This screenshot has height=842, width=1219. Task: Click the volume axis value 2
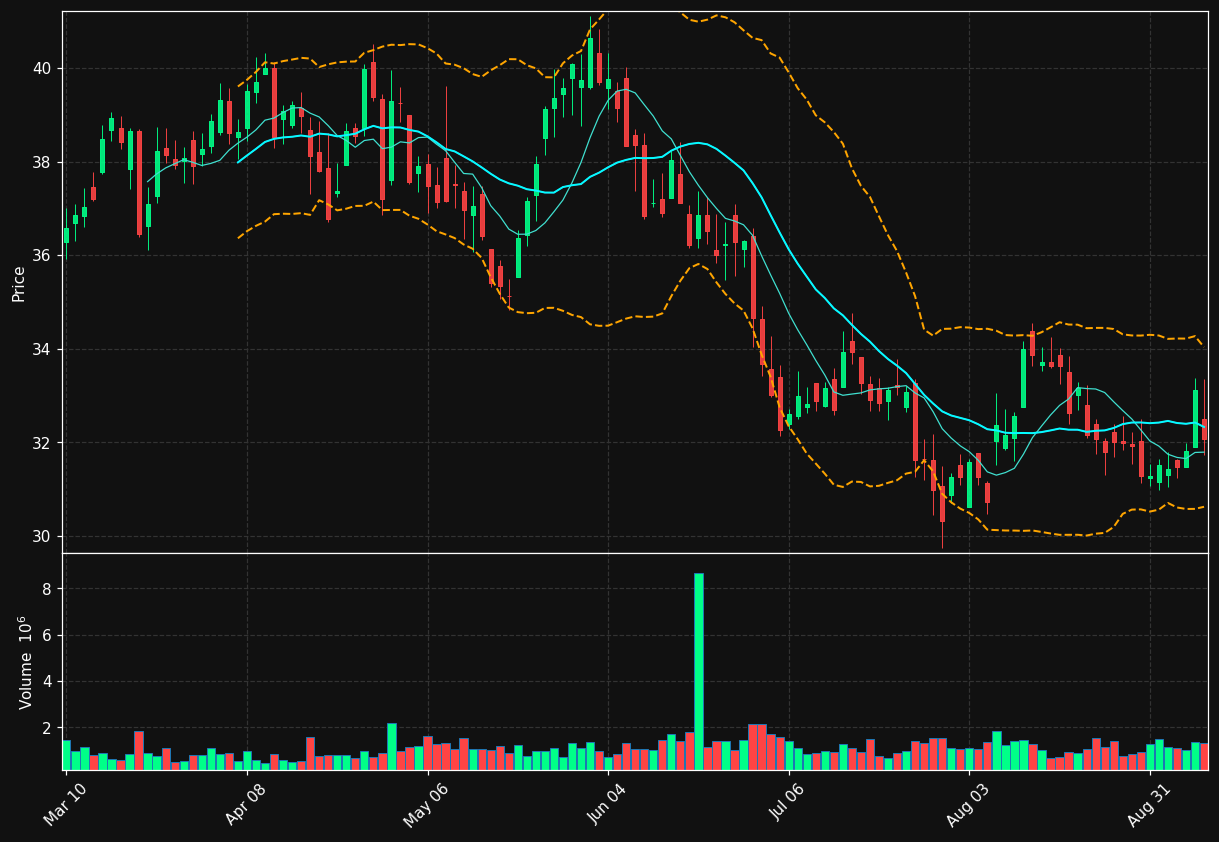[x=49, y=728]
